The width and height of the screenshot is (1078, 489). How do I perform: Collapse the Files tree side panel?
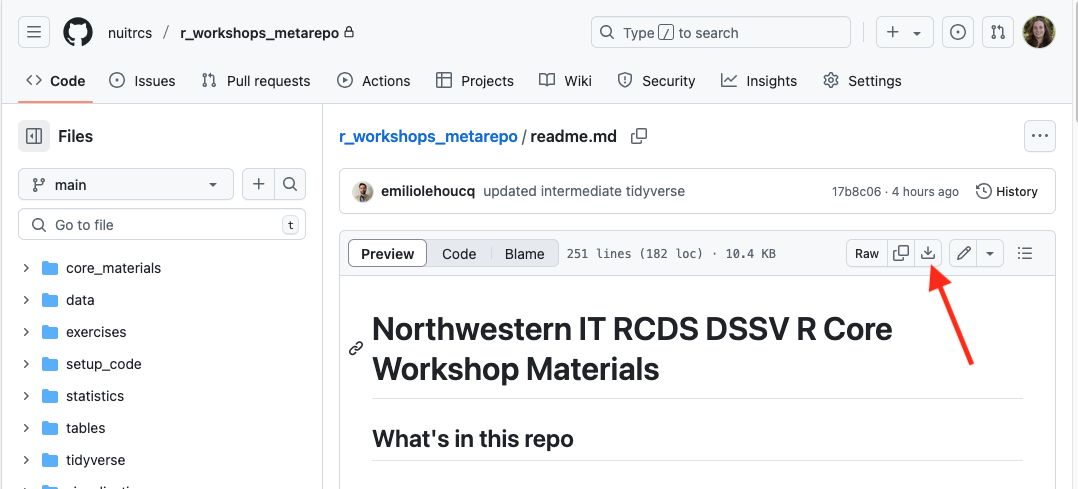[x=34, y=136]
